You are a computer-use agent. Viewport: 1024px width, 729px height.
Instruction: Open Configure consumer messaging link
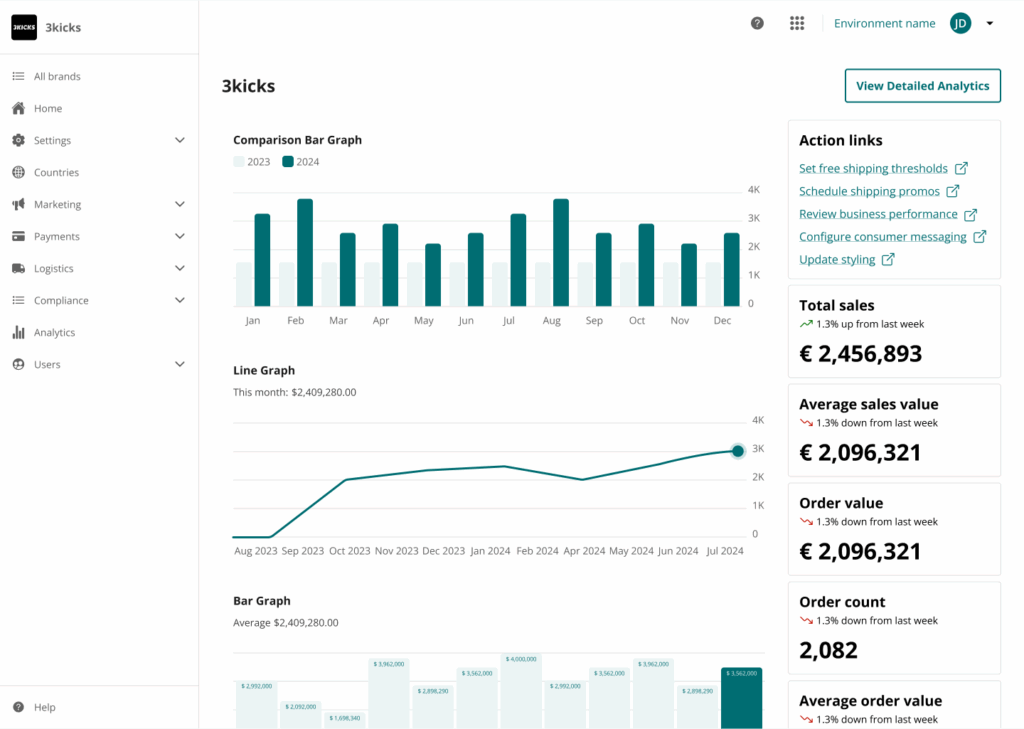point(883,236)
